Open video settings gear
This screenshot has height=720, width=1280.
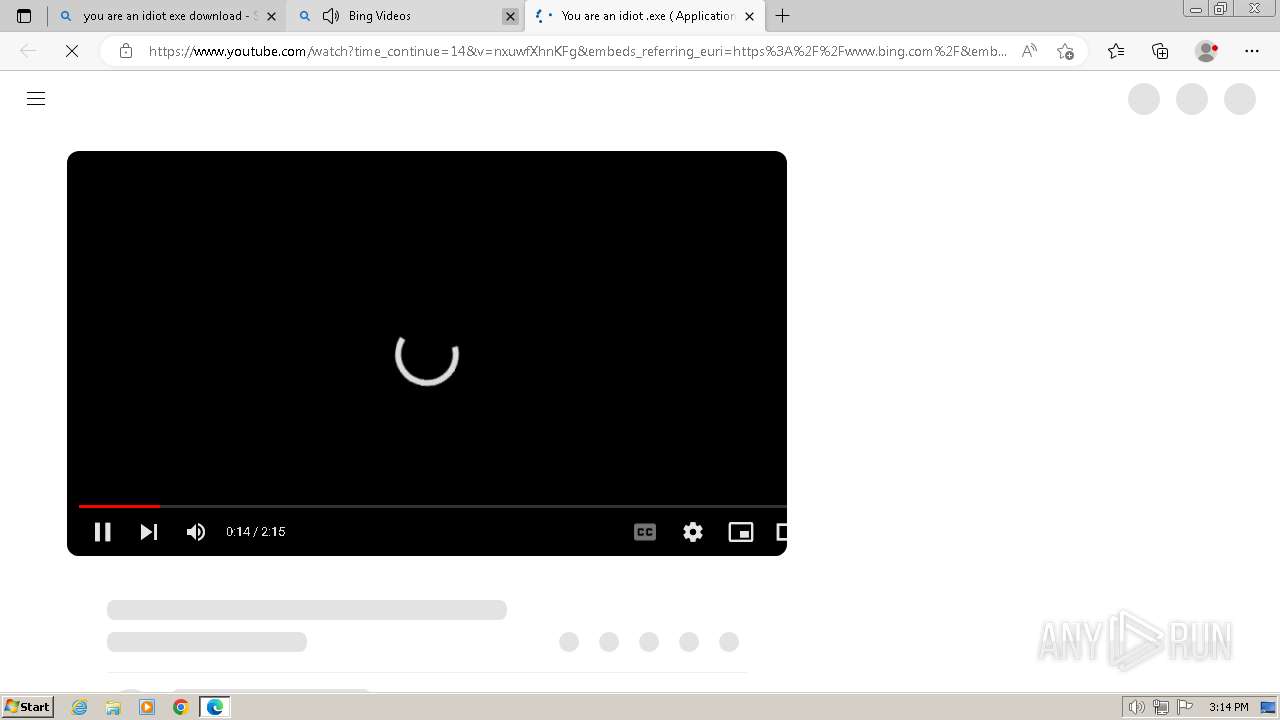(693, 532)
